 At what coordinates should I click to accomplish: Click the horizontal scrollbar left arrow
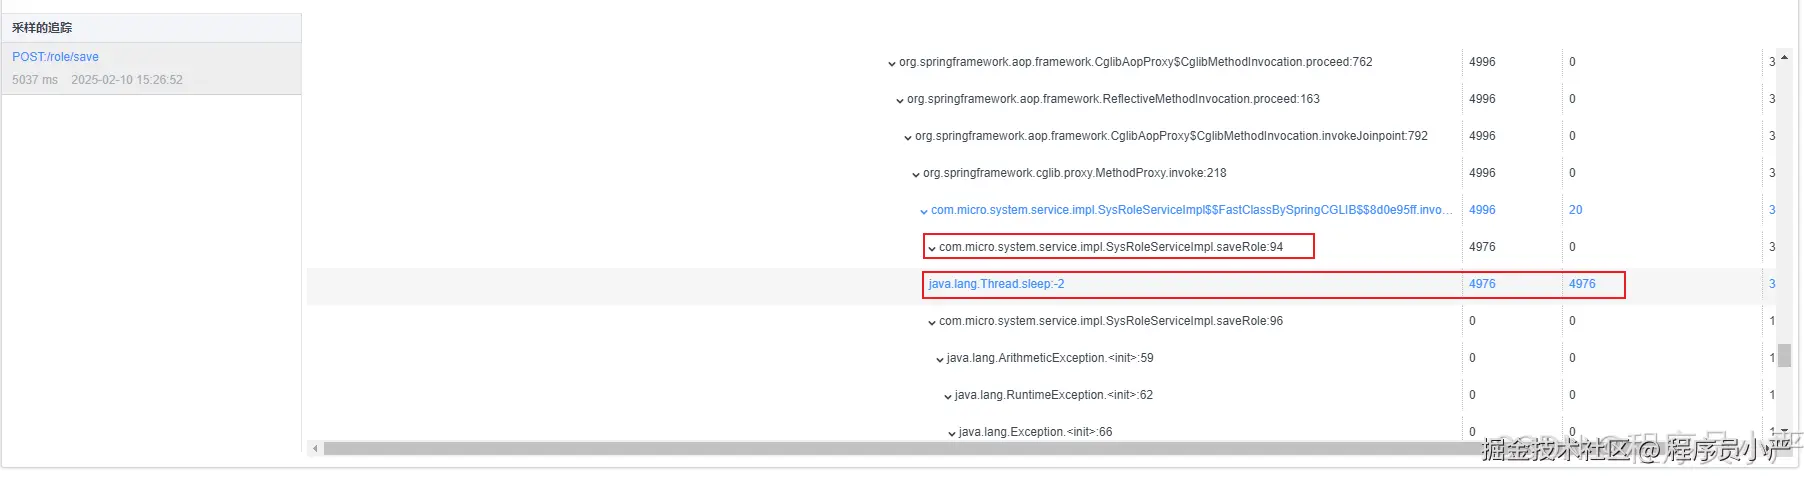315,449
